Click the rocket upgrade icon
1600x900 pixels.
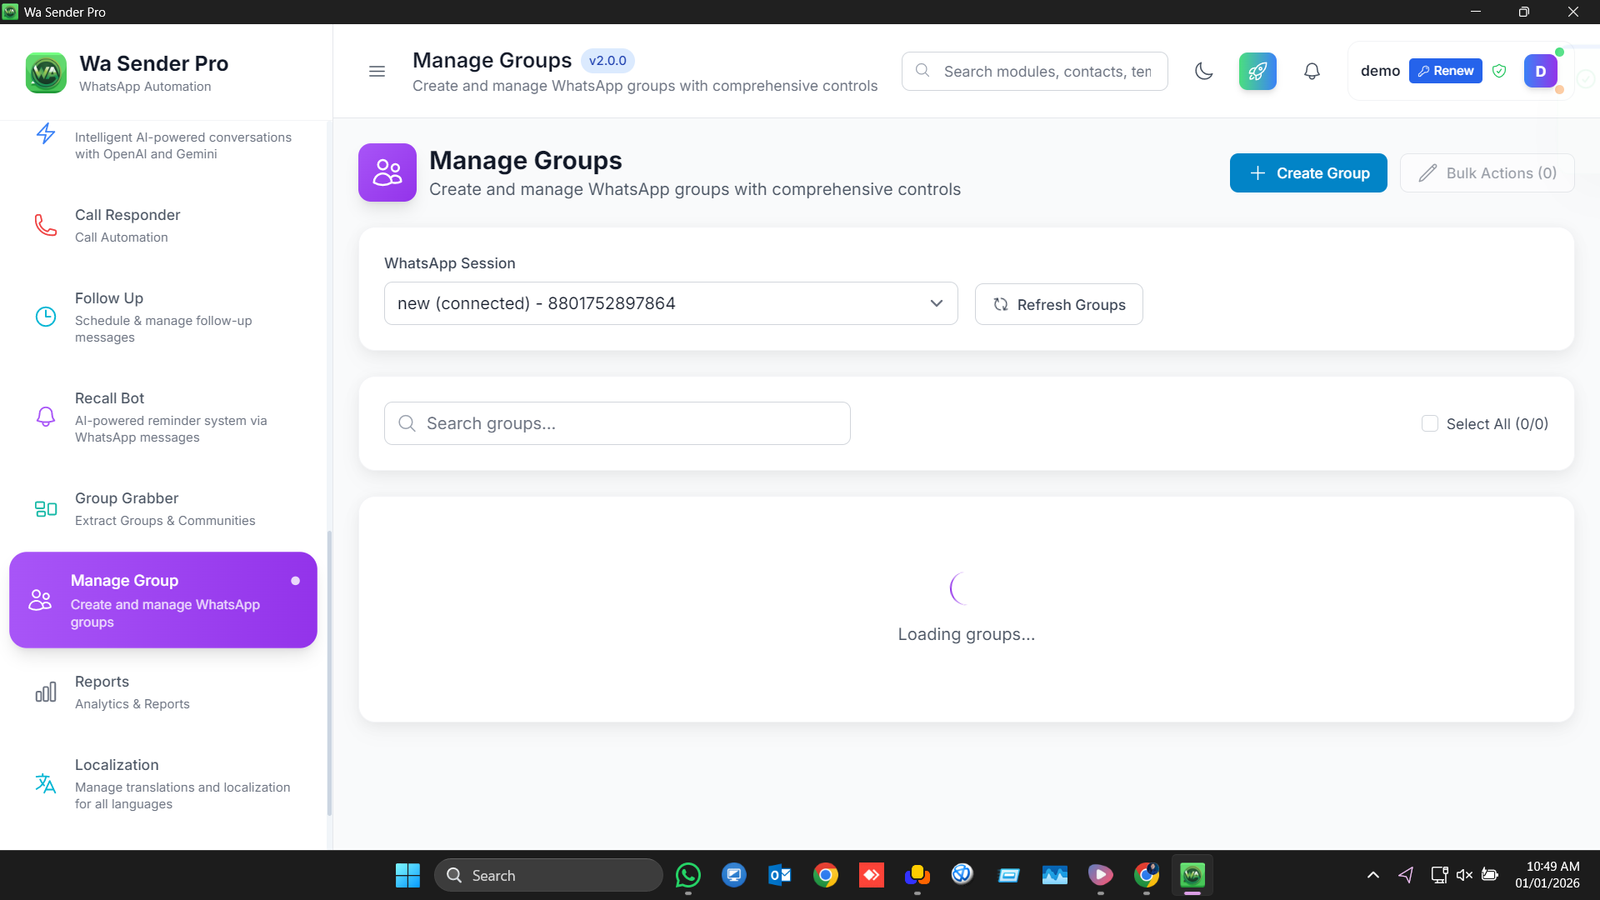click(1257, 71)
